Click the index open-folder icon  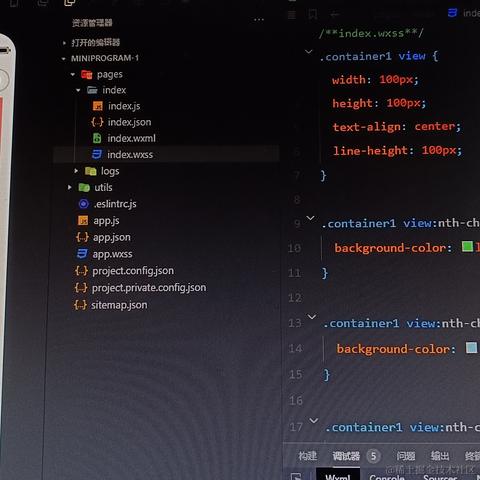tap(92, 90)
